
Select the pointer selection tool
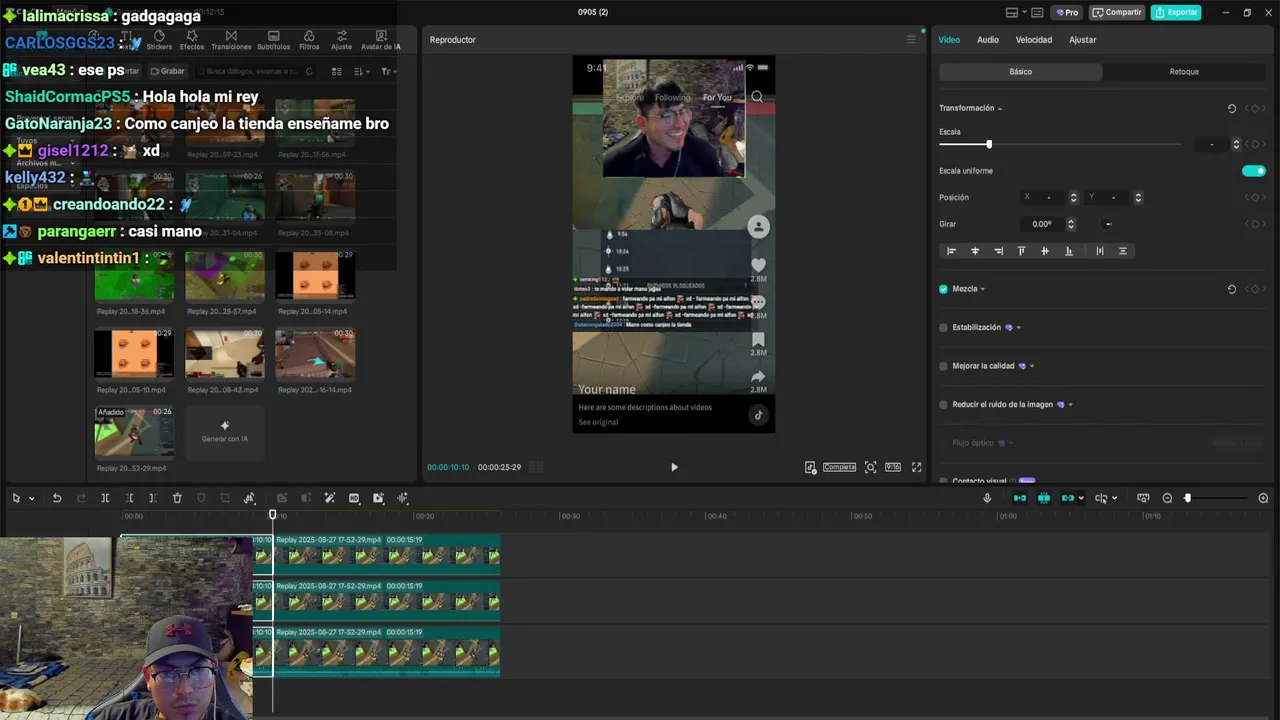click(x=16, y=498)
